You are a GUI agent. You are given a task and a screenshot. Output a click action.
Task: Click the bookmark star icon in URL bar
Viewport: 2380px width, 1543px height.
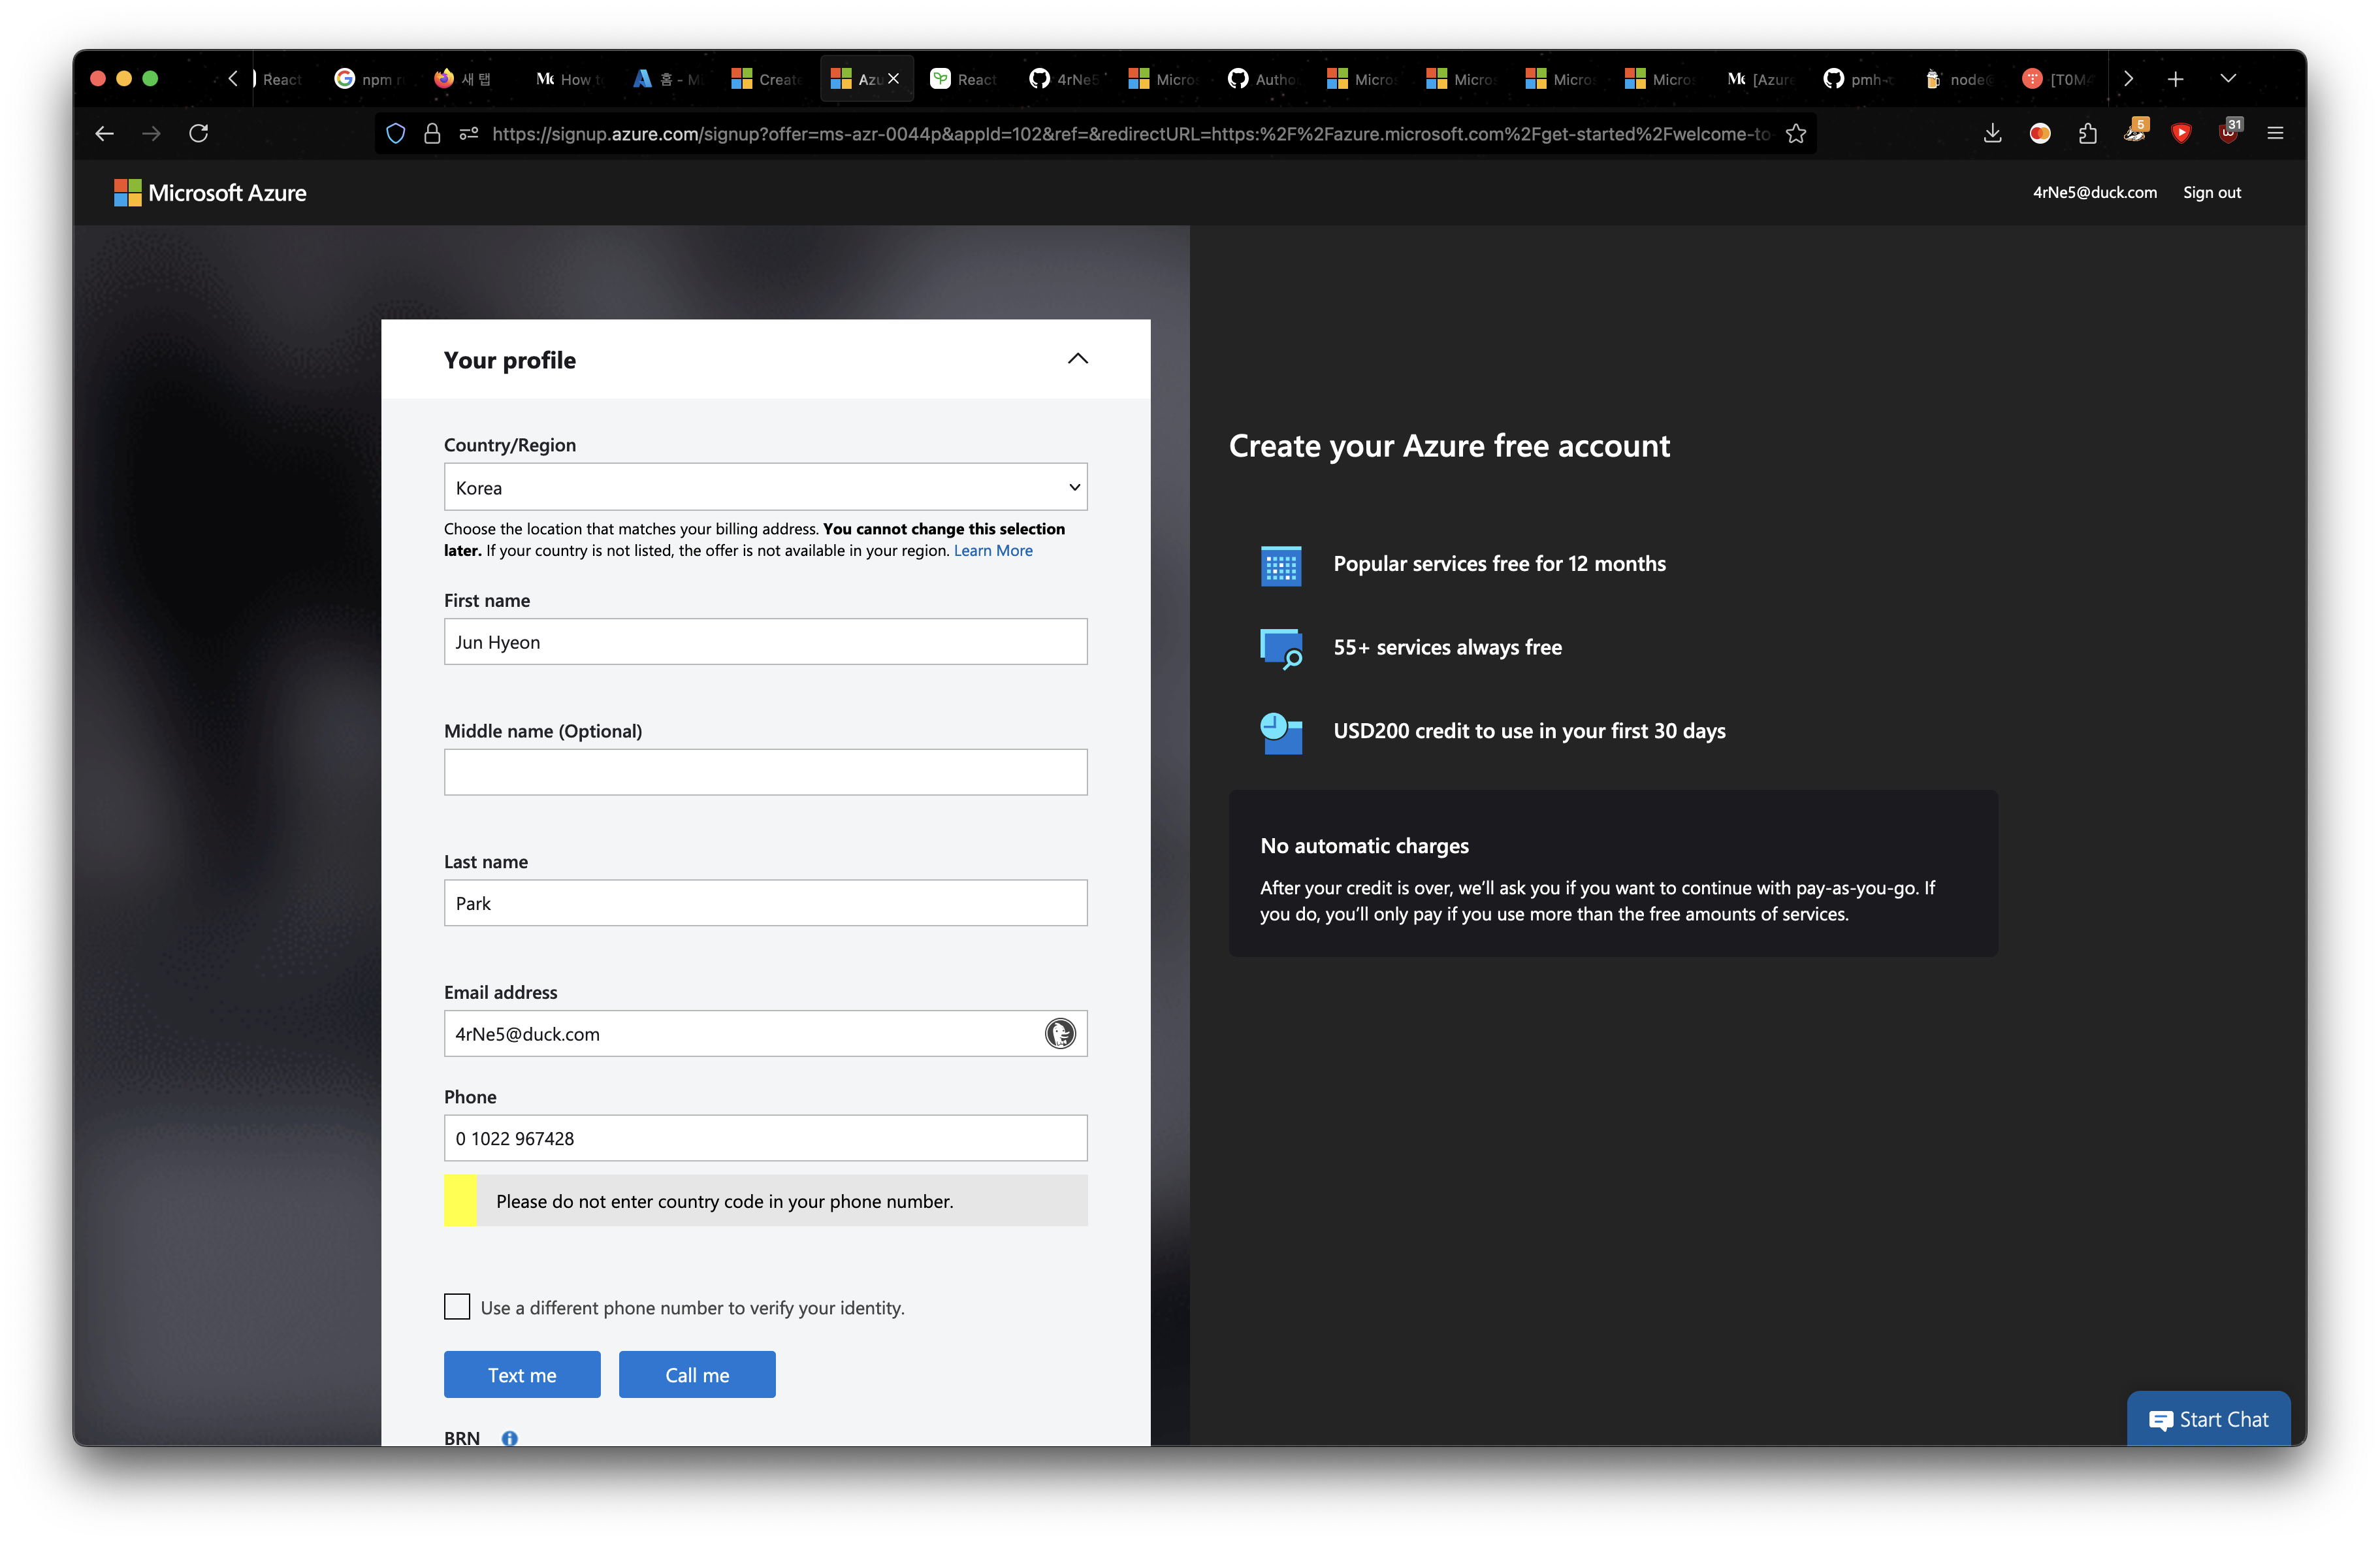1796,133
